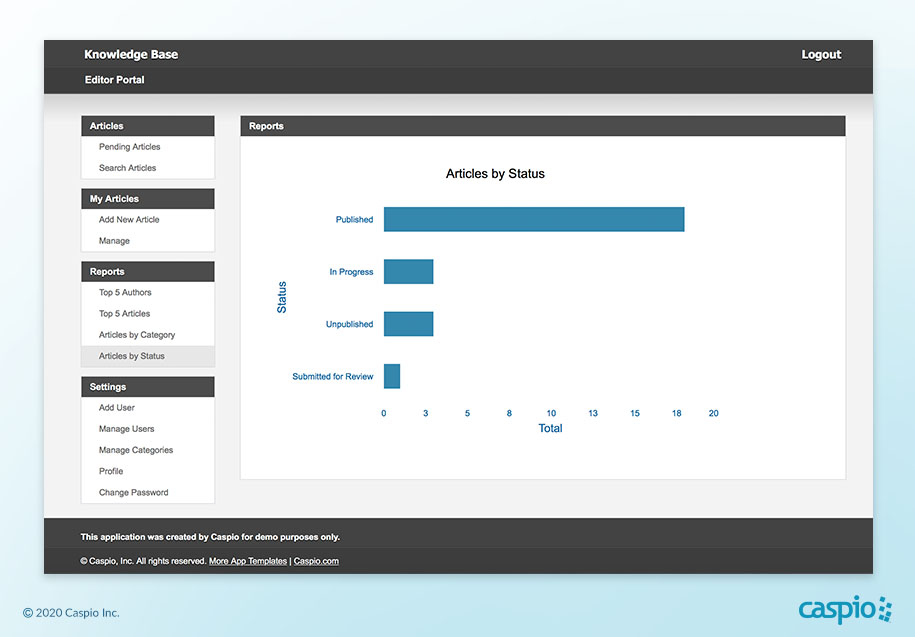View the Top 5 Articles report

[x=124, y=314]
